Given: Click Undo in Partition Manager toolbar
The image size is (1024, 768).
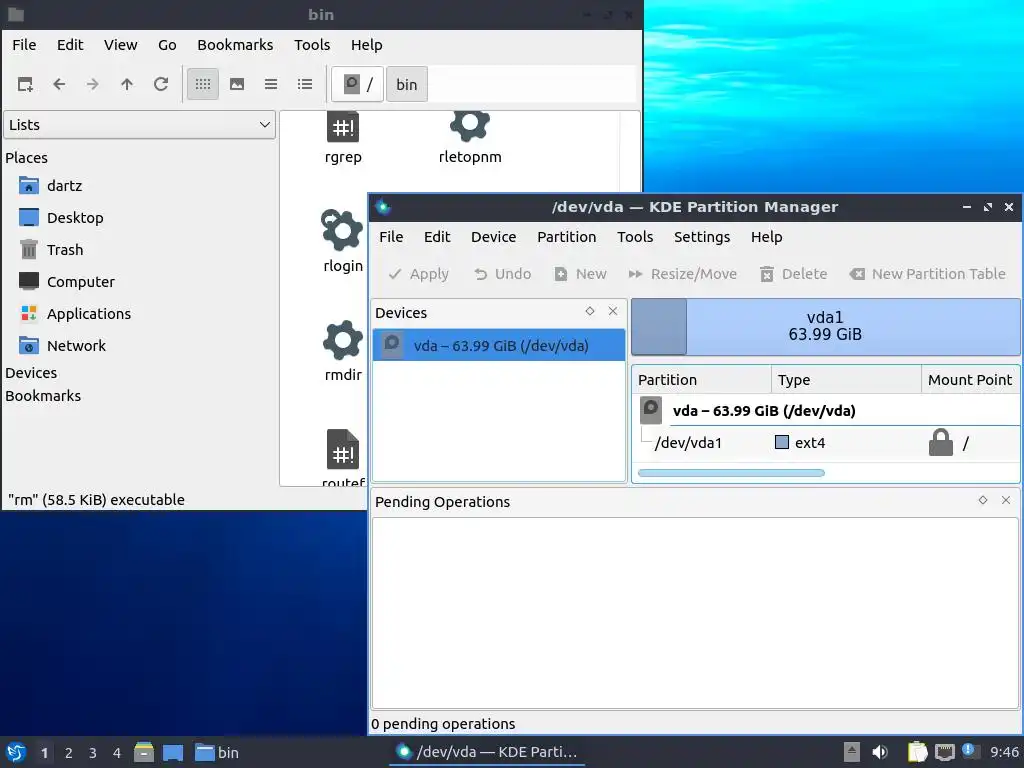Looking at the screenshot, I should (503, 274).
